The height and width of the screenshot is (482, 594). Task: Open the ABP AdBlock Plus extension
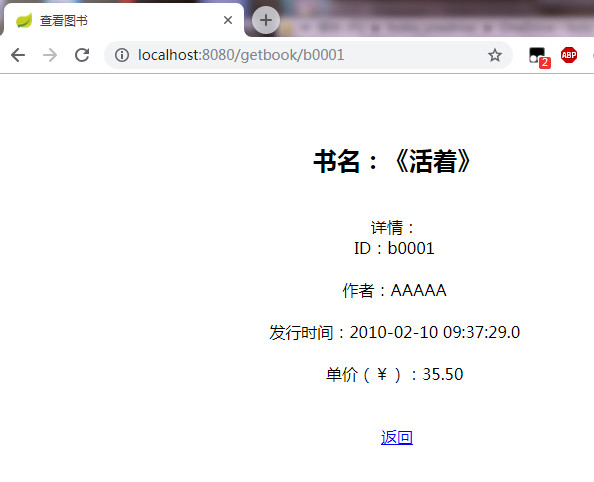coord(569,55)
